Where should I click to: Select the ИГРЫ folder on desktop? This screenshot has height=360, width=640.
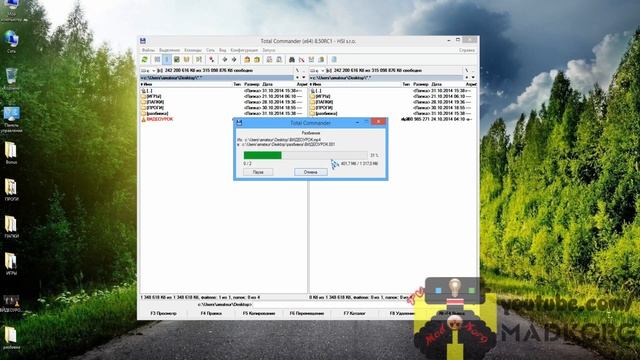[11, 264]
